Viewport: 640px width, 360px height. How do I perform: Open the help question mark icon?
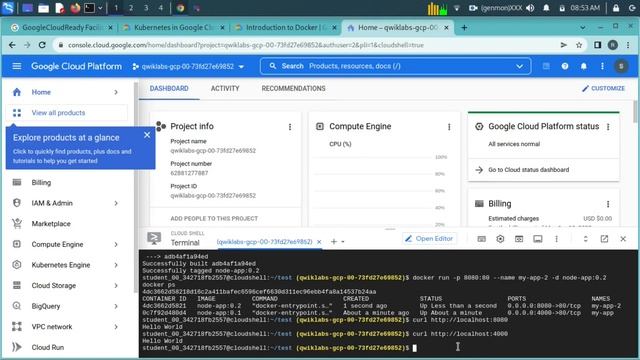[x=565, y=66]
